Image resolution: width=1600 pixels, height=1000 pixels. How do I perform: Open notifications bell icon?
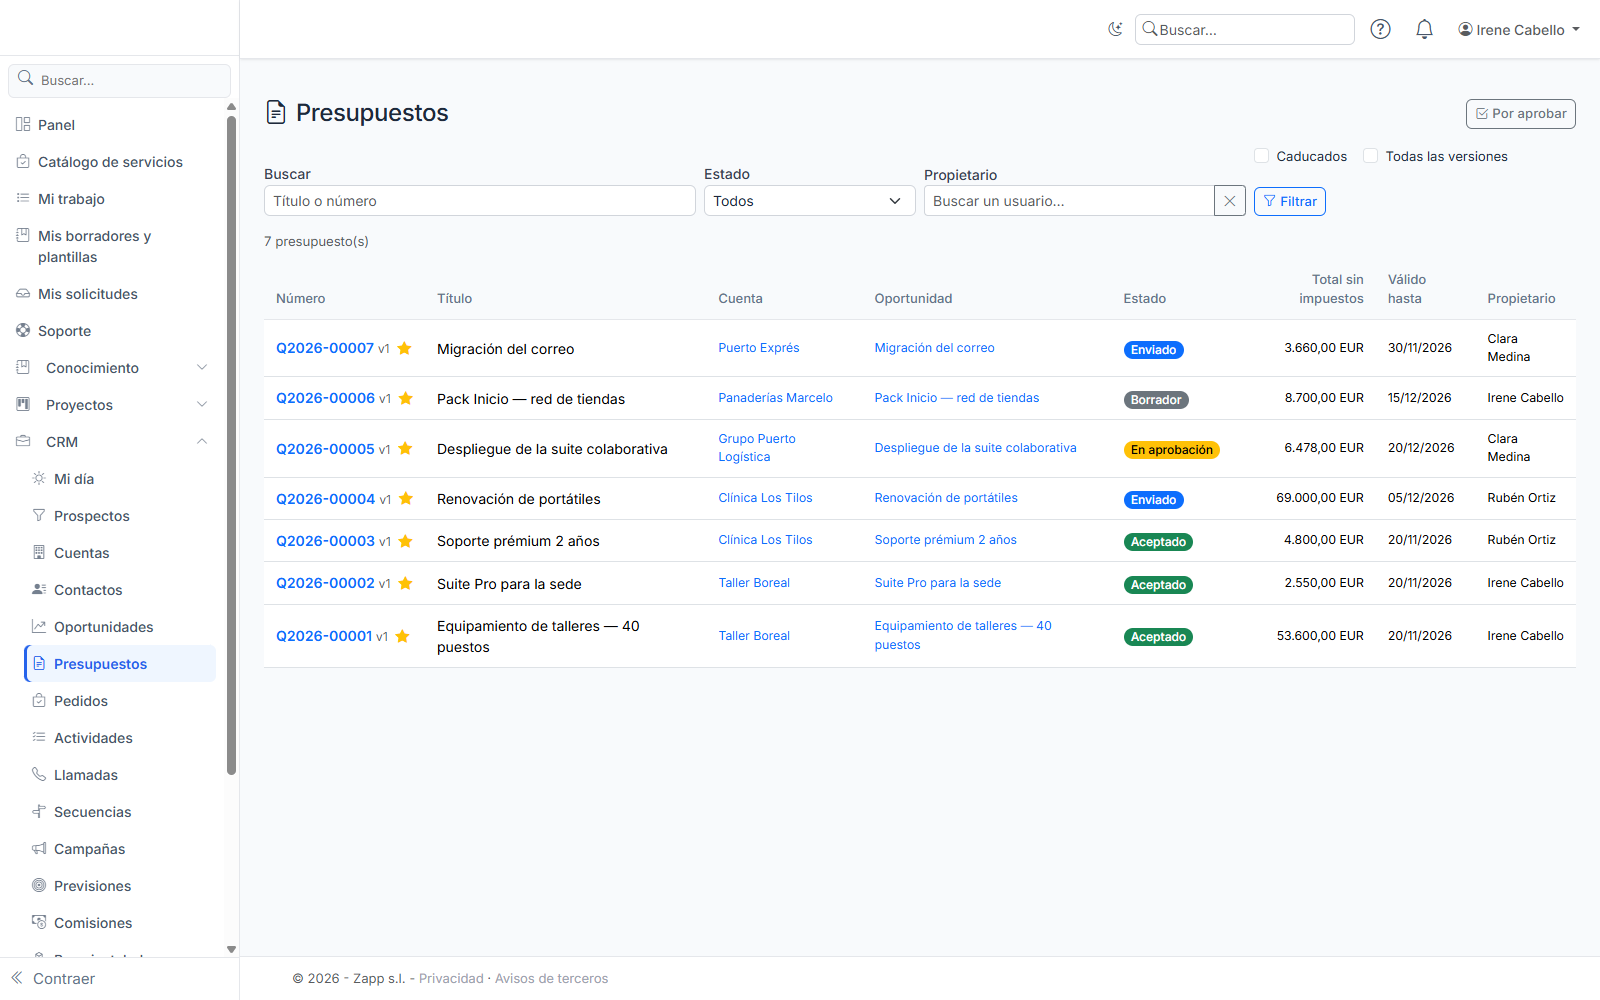pos(1424,29)
